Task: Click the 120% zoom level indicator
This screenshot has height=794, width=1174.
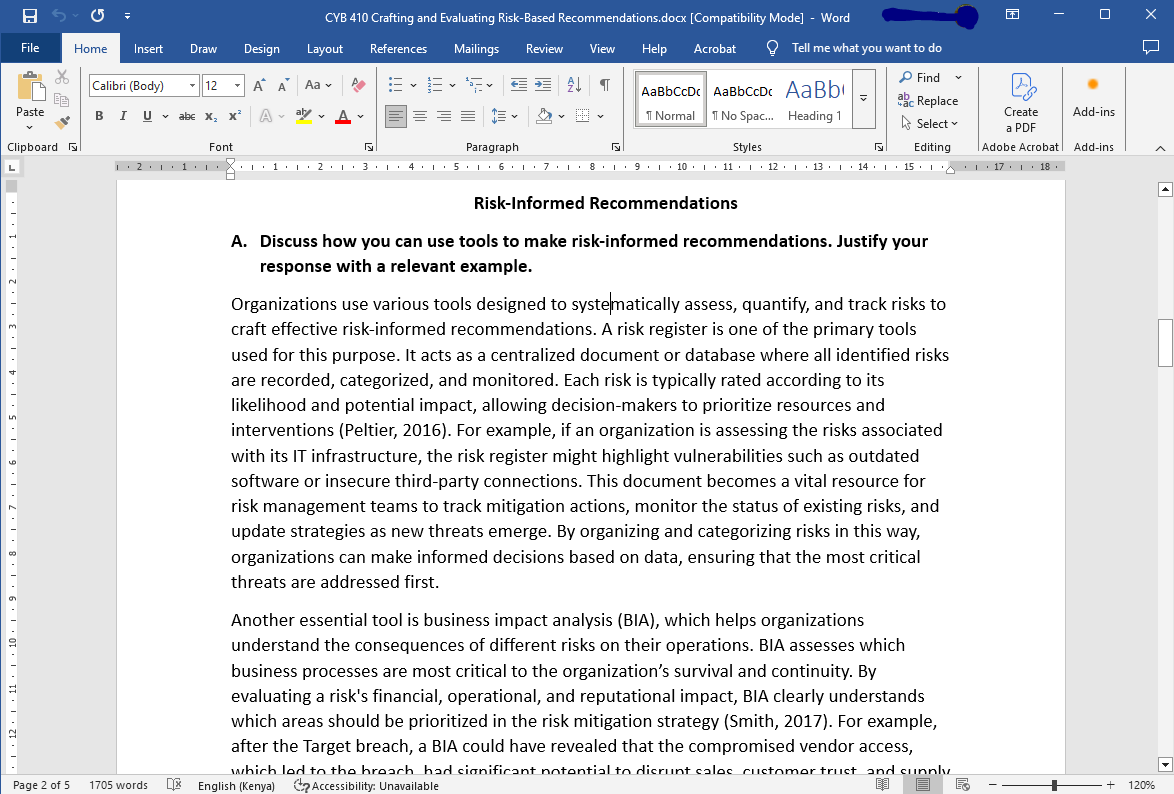Action: [x=1141, y=785]
